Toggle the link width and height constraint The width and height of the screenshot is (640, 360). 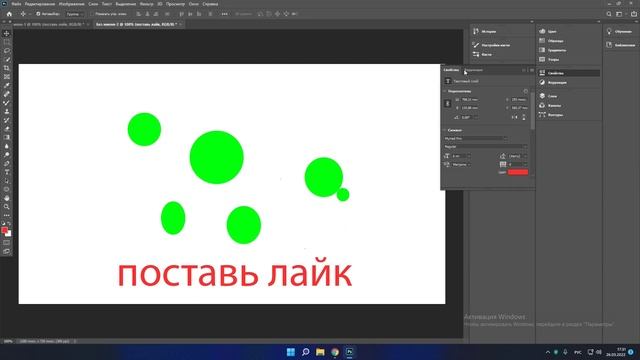click(447, 104)
